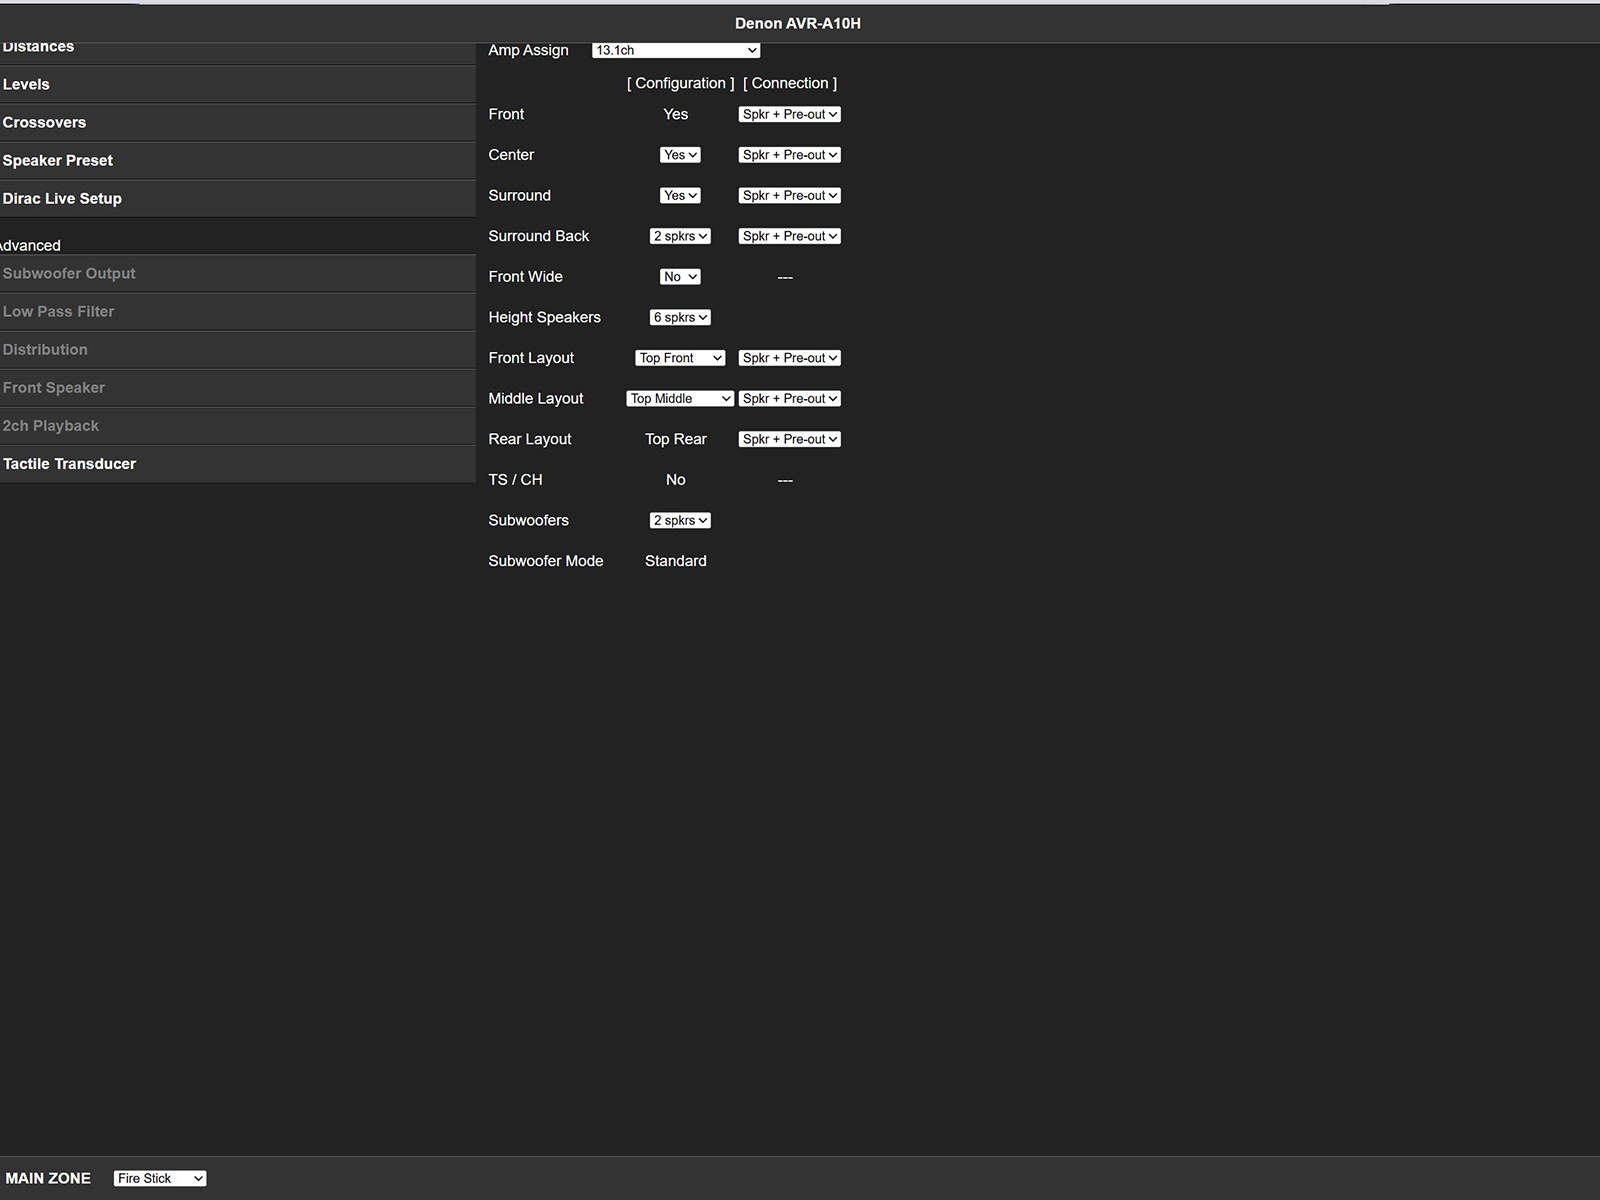The width and height of the screenshot is (1600, 1200).
Task: Click the TS / CH label
Action: point(515,480)
